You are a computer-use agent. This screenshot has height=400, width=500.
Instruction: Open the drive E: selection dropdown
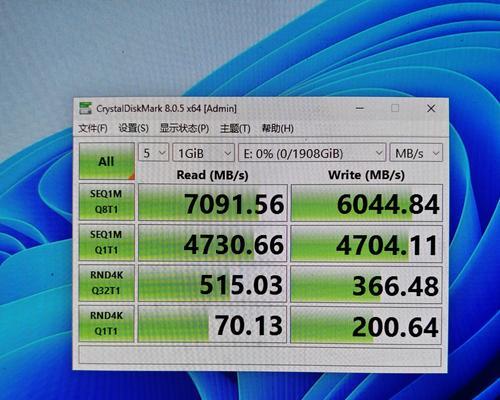pos(312,153)
